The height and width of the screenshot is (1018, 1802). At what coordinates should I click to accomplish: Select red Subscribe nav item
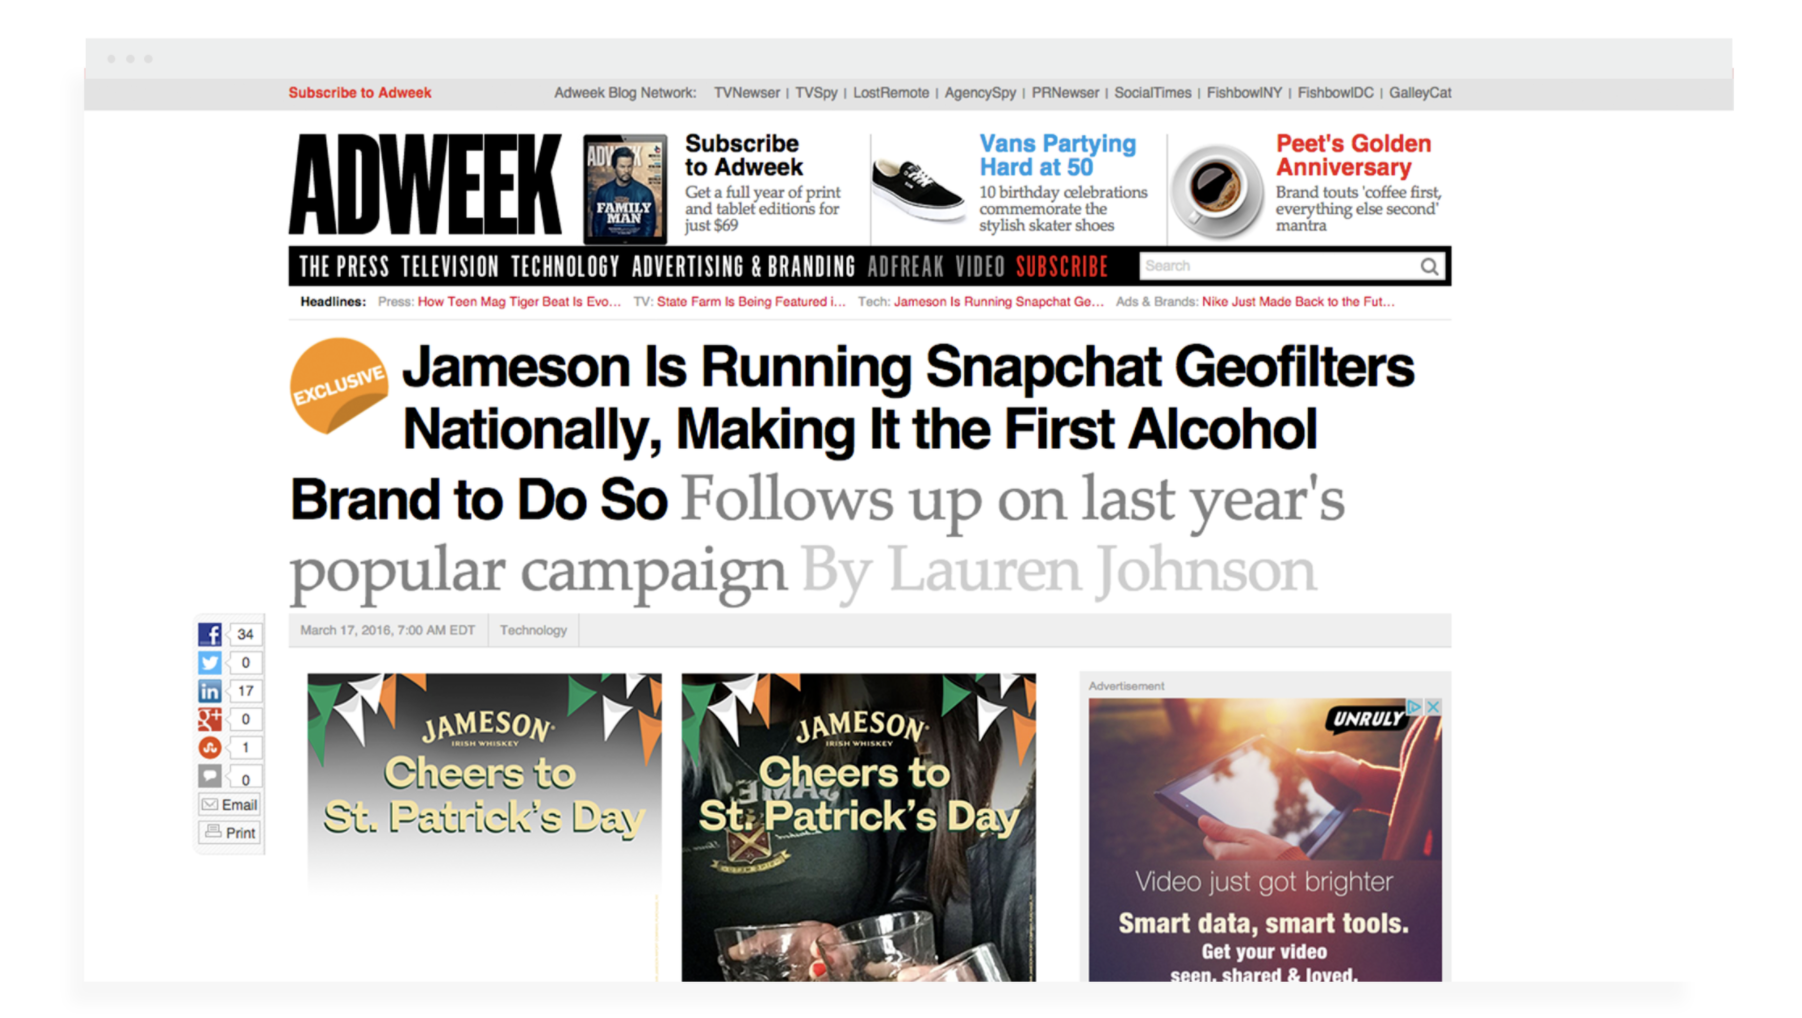point(1062,266)
